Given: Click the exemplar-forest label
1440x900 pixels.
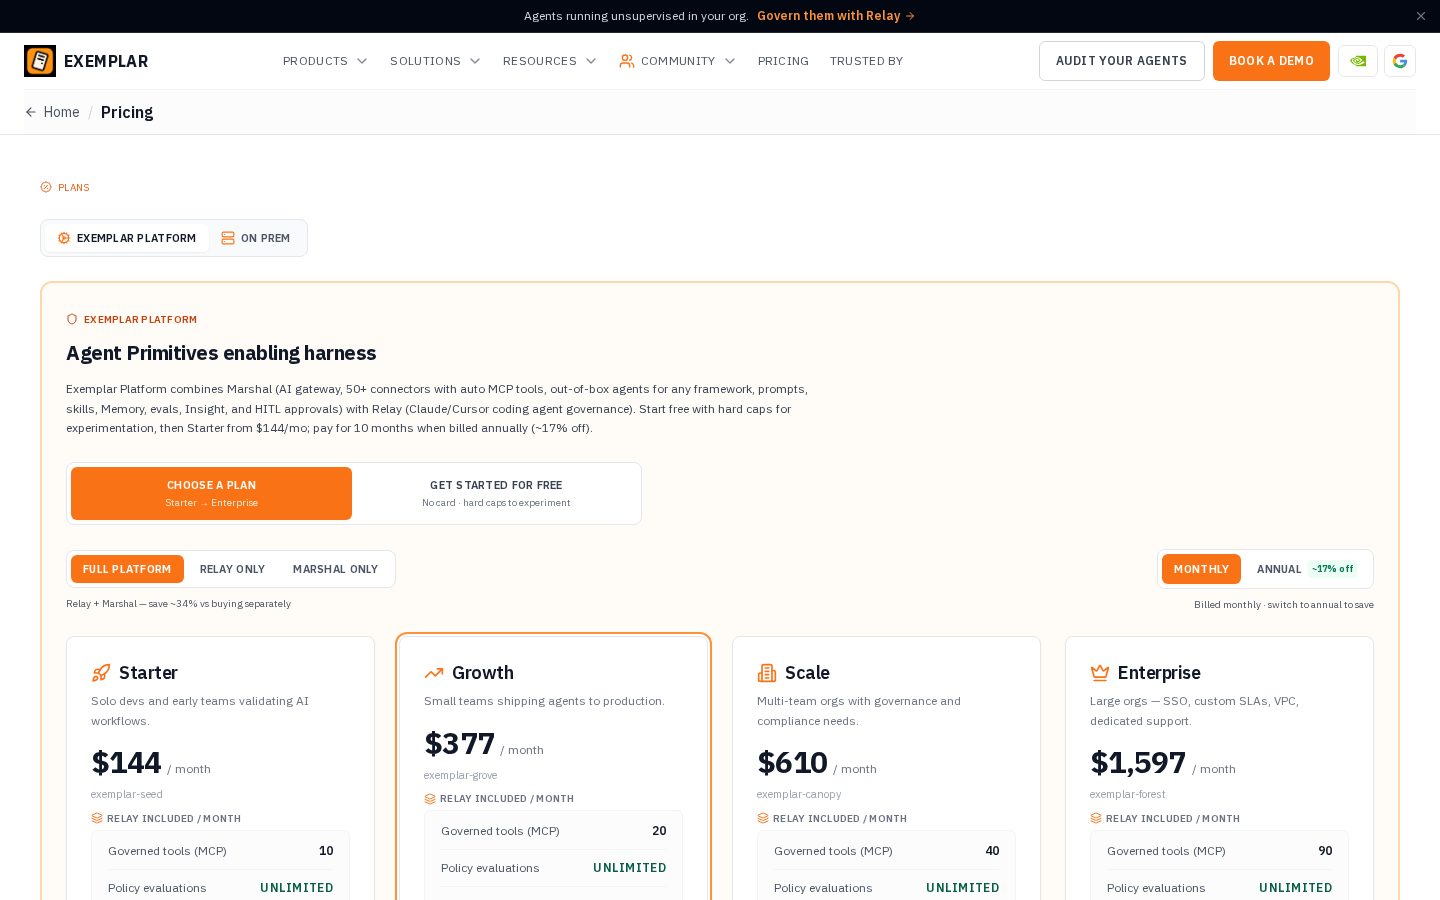Looking at the screenshot, I should pos(1128,794).
